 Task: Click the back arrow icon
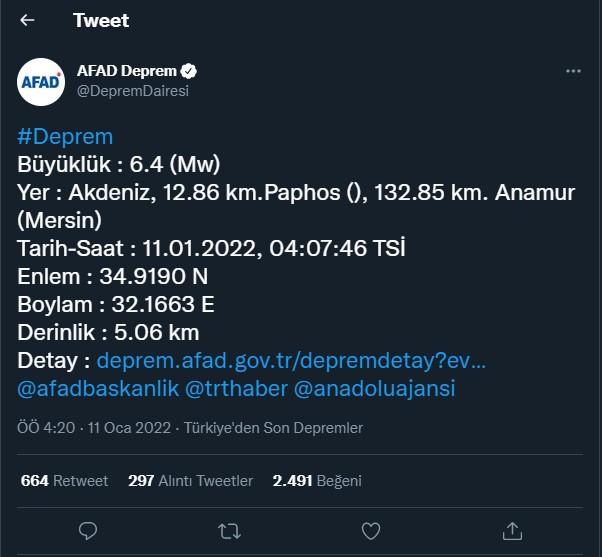point(27,20)
